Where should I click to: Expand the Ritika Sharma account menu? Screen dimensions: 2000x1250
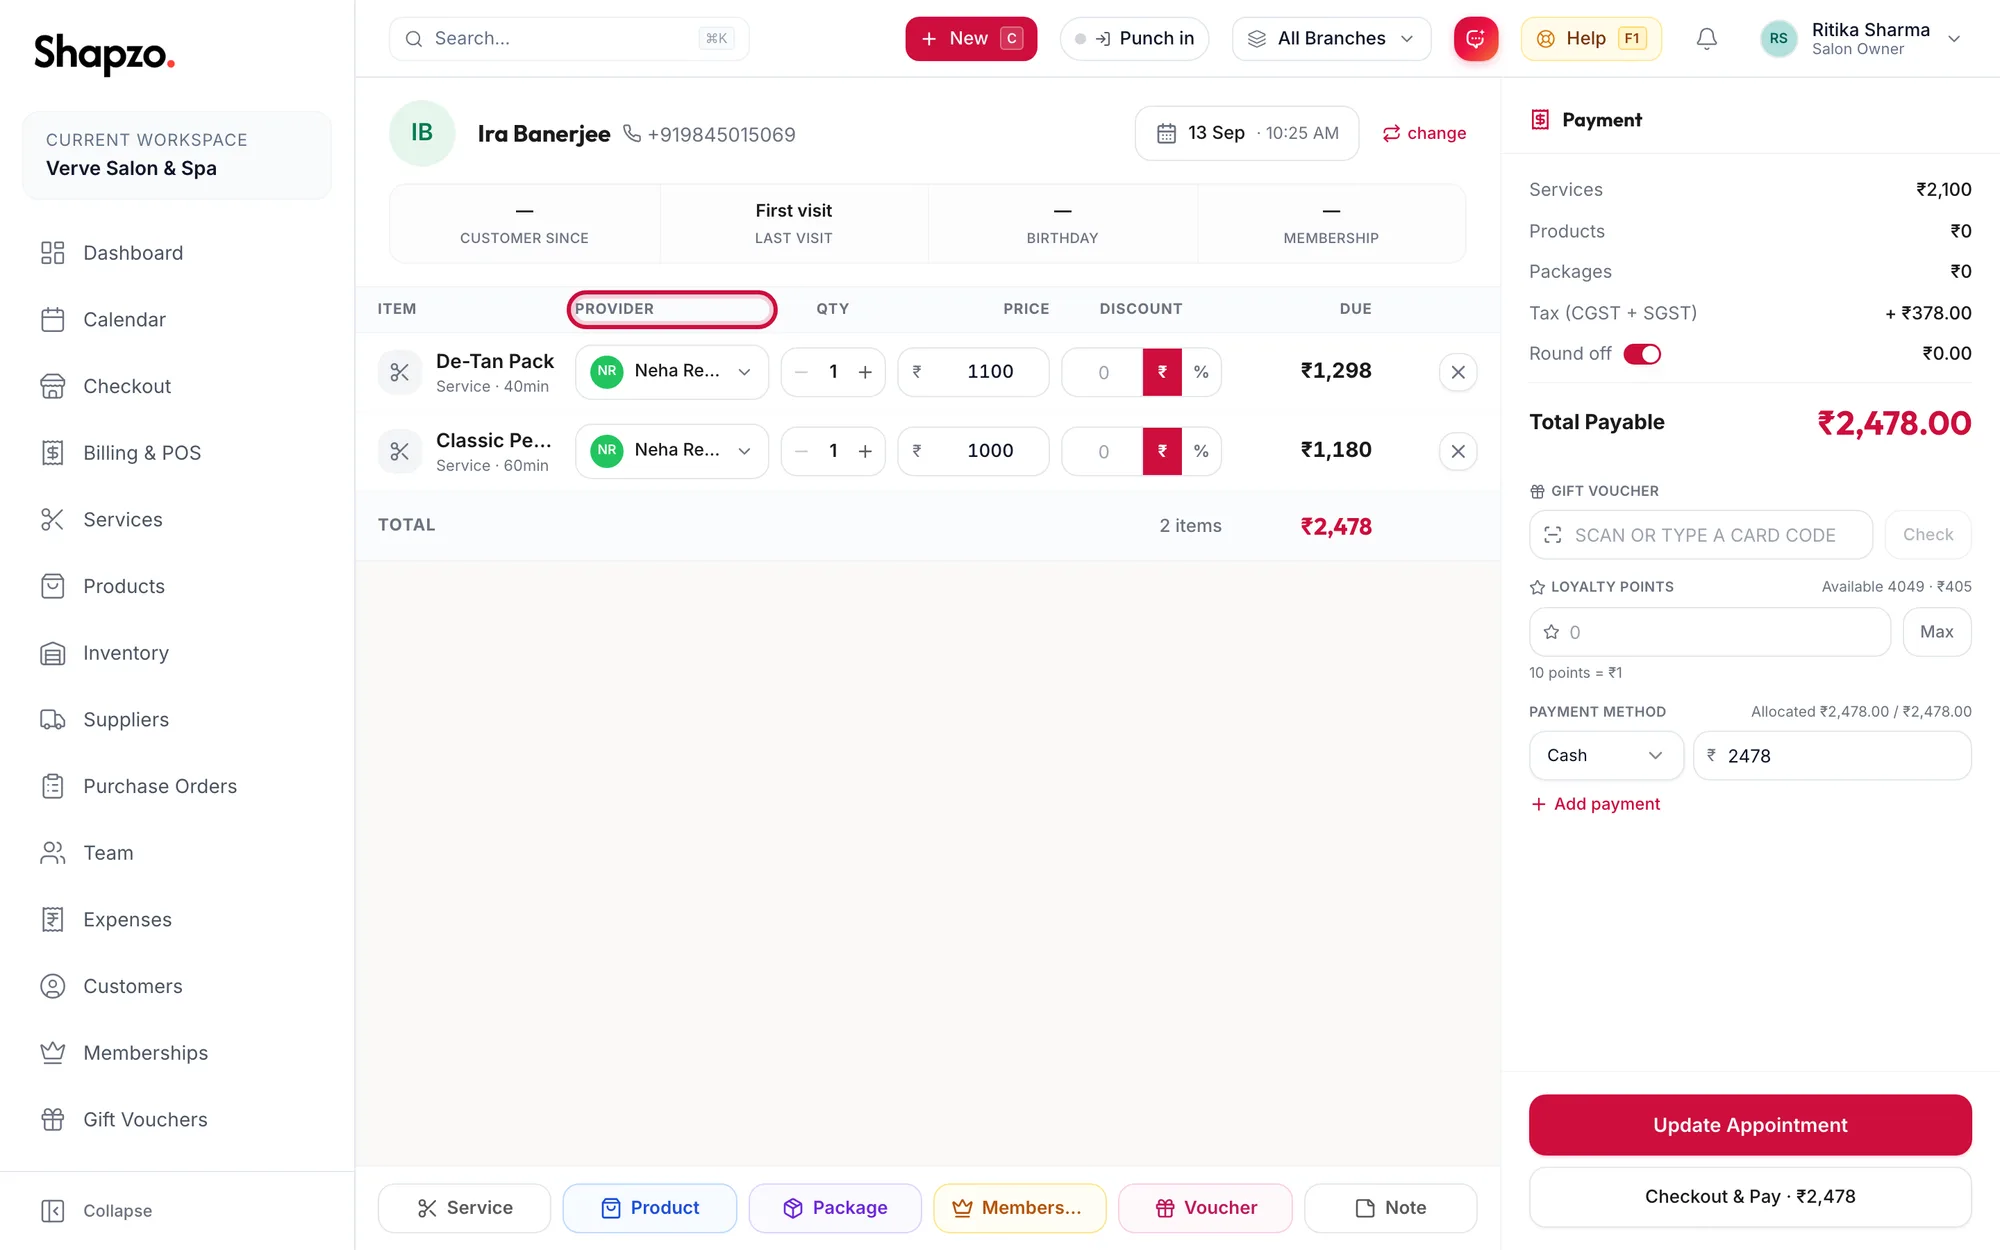(1861, 39)
